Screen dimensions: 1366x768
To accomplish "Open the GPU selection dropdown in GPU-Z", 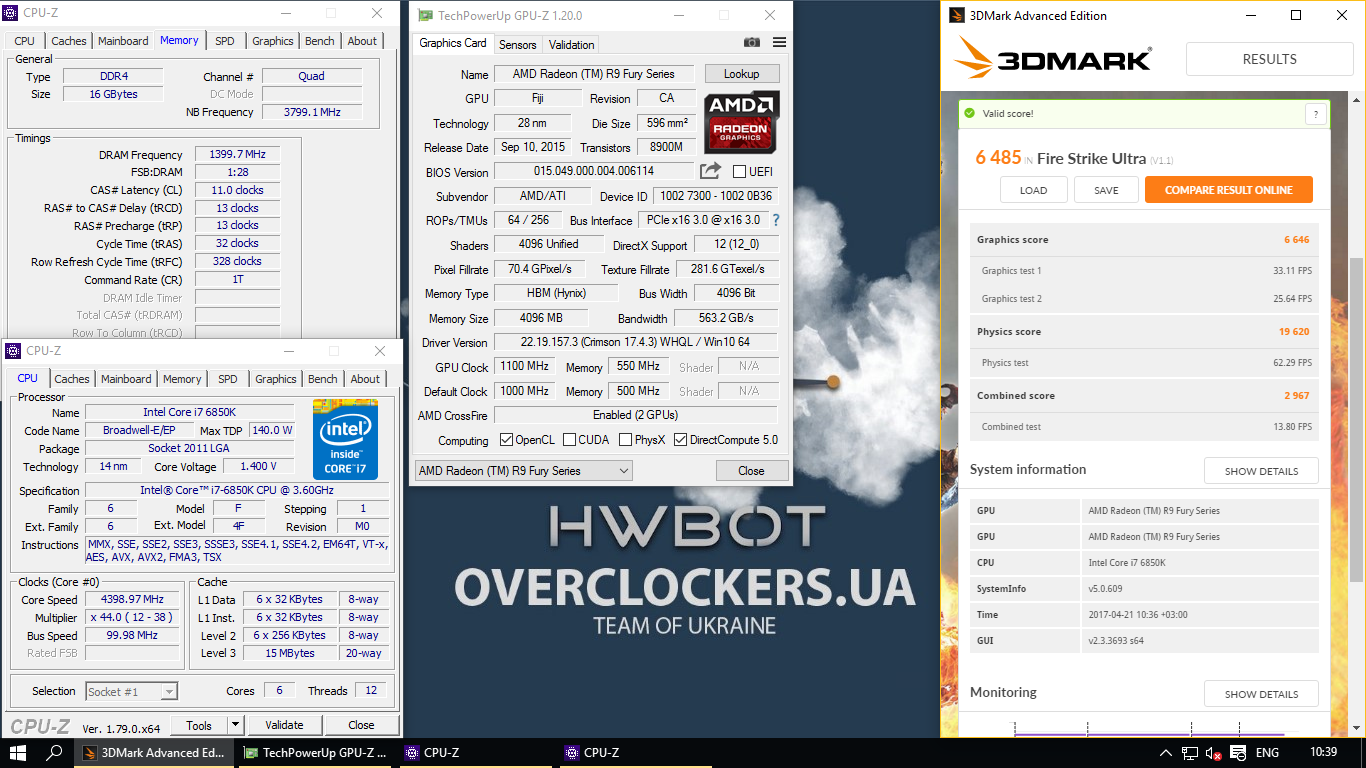I will tap(523, 471).
